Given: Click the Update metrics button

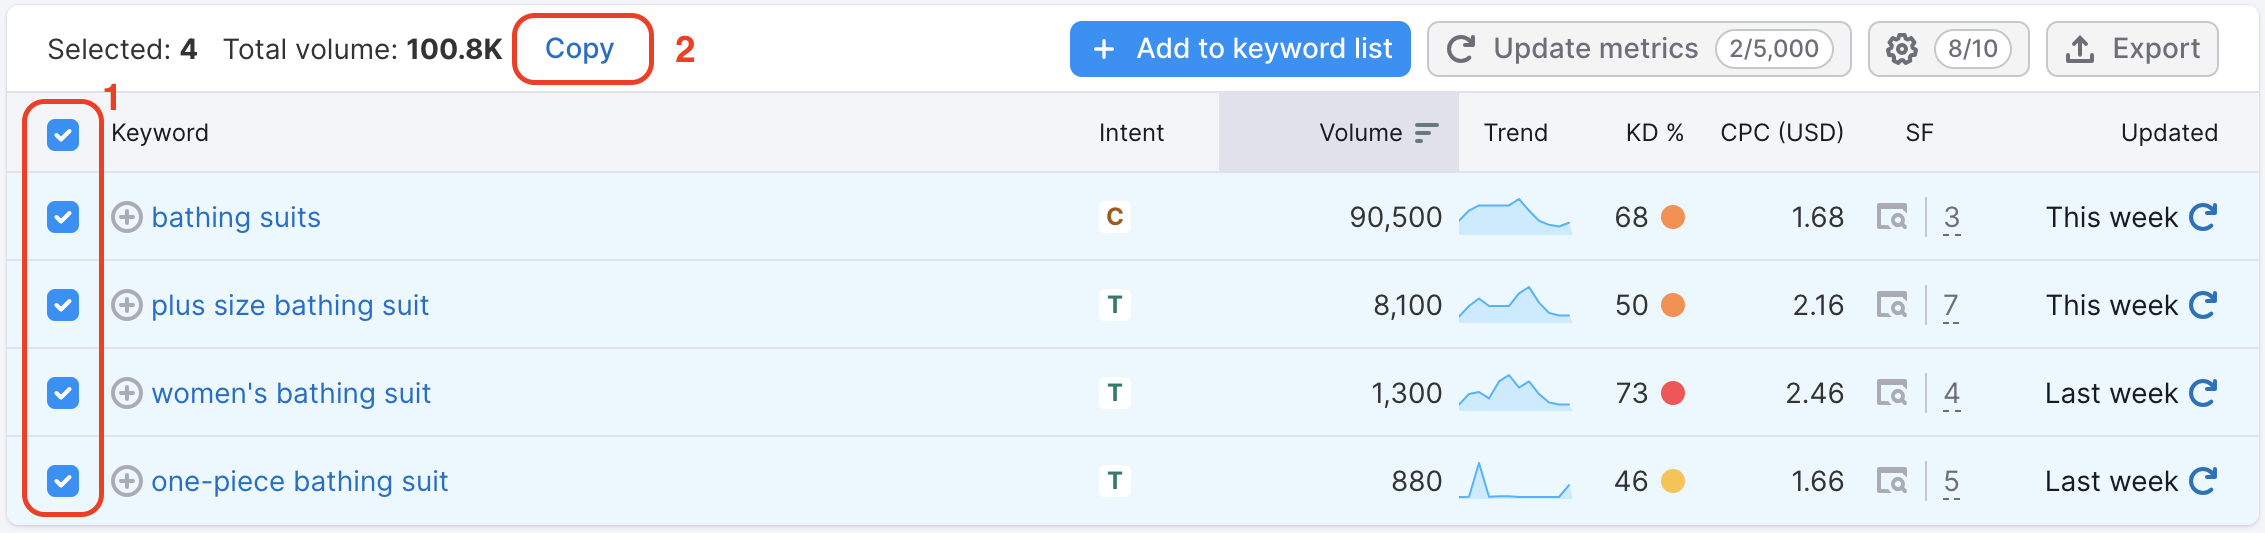Looking at the screenshot, I should pos(1639,49).
